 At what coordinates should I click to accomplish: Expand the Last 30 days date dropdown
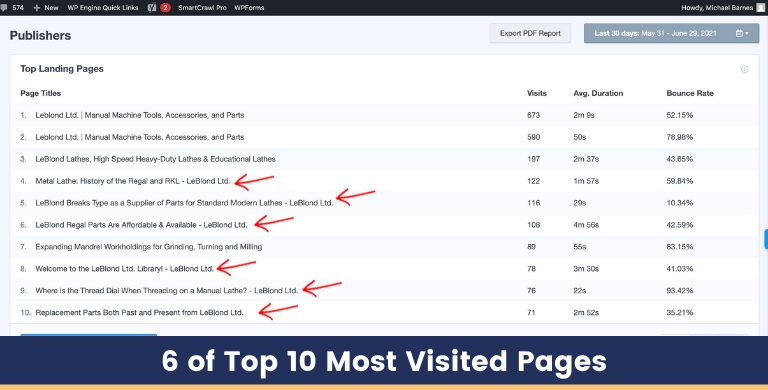671,33
